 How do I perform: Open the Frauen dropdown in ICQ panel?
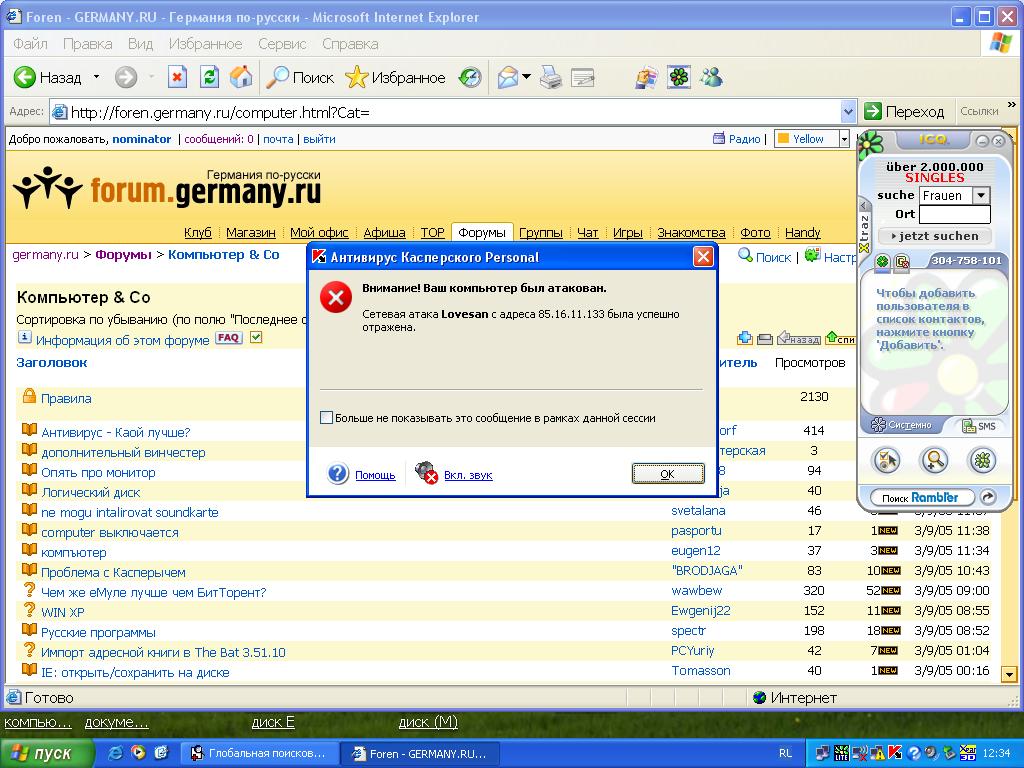(x=980, y=196)
